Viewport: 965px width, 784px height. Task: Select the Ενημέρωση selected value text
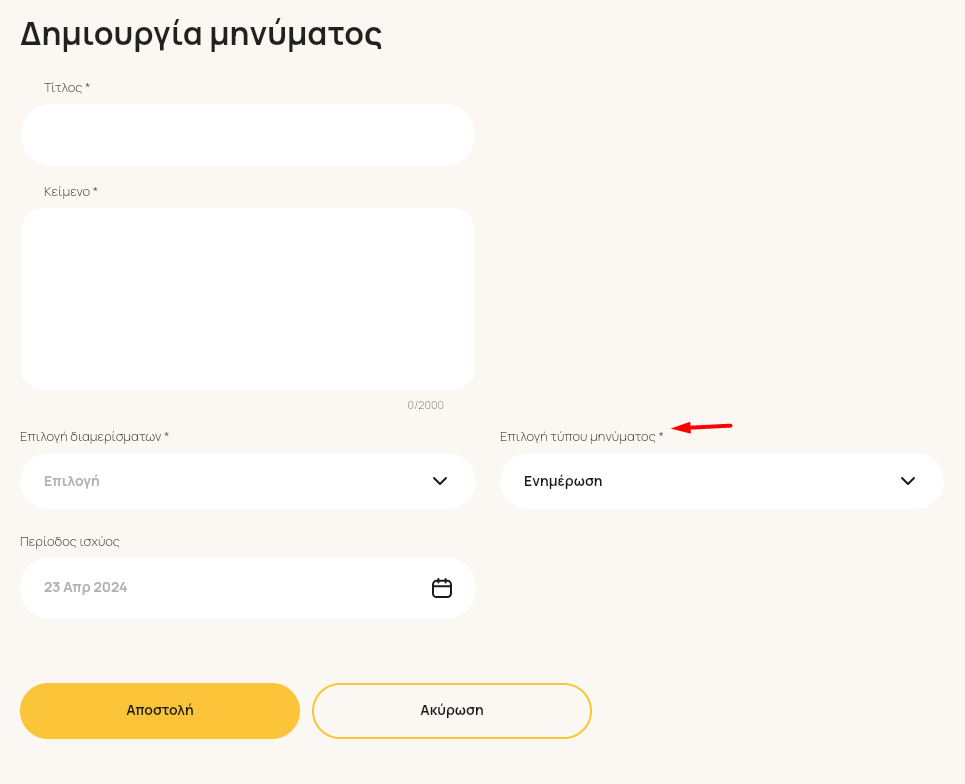[x=563, y=481]
